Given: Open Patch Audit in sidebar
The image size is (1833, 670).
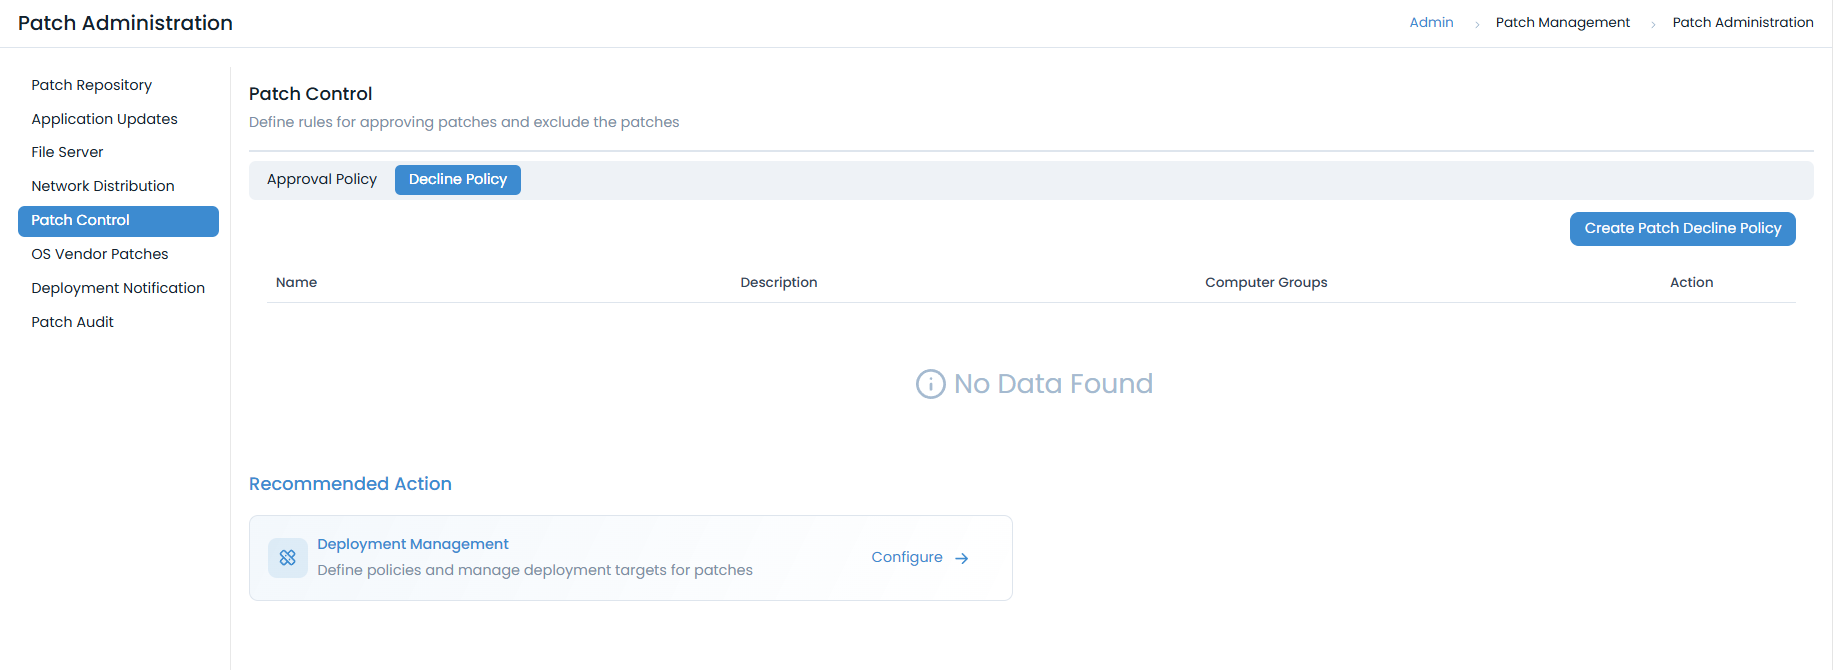Looking at the screenshot, I should [72, 322].
